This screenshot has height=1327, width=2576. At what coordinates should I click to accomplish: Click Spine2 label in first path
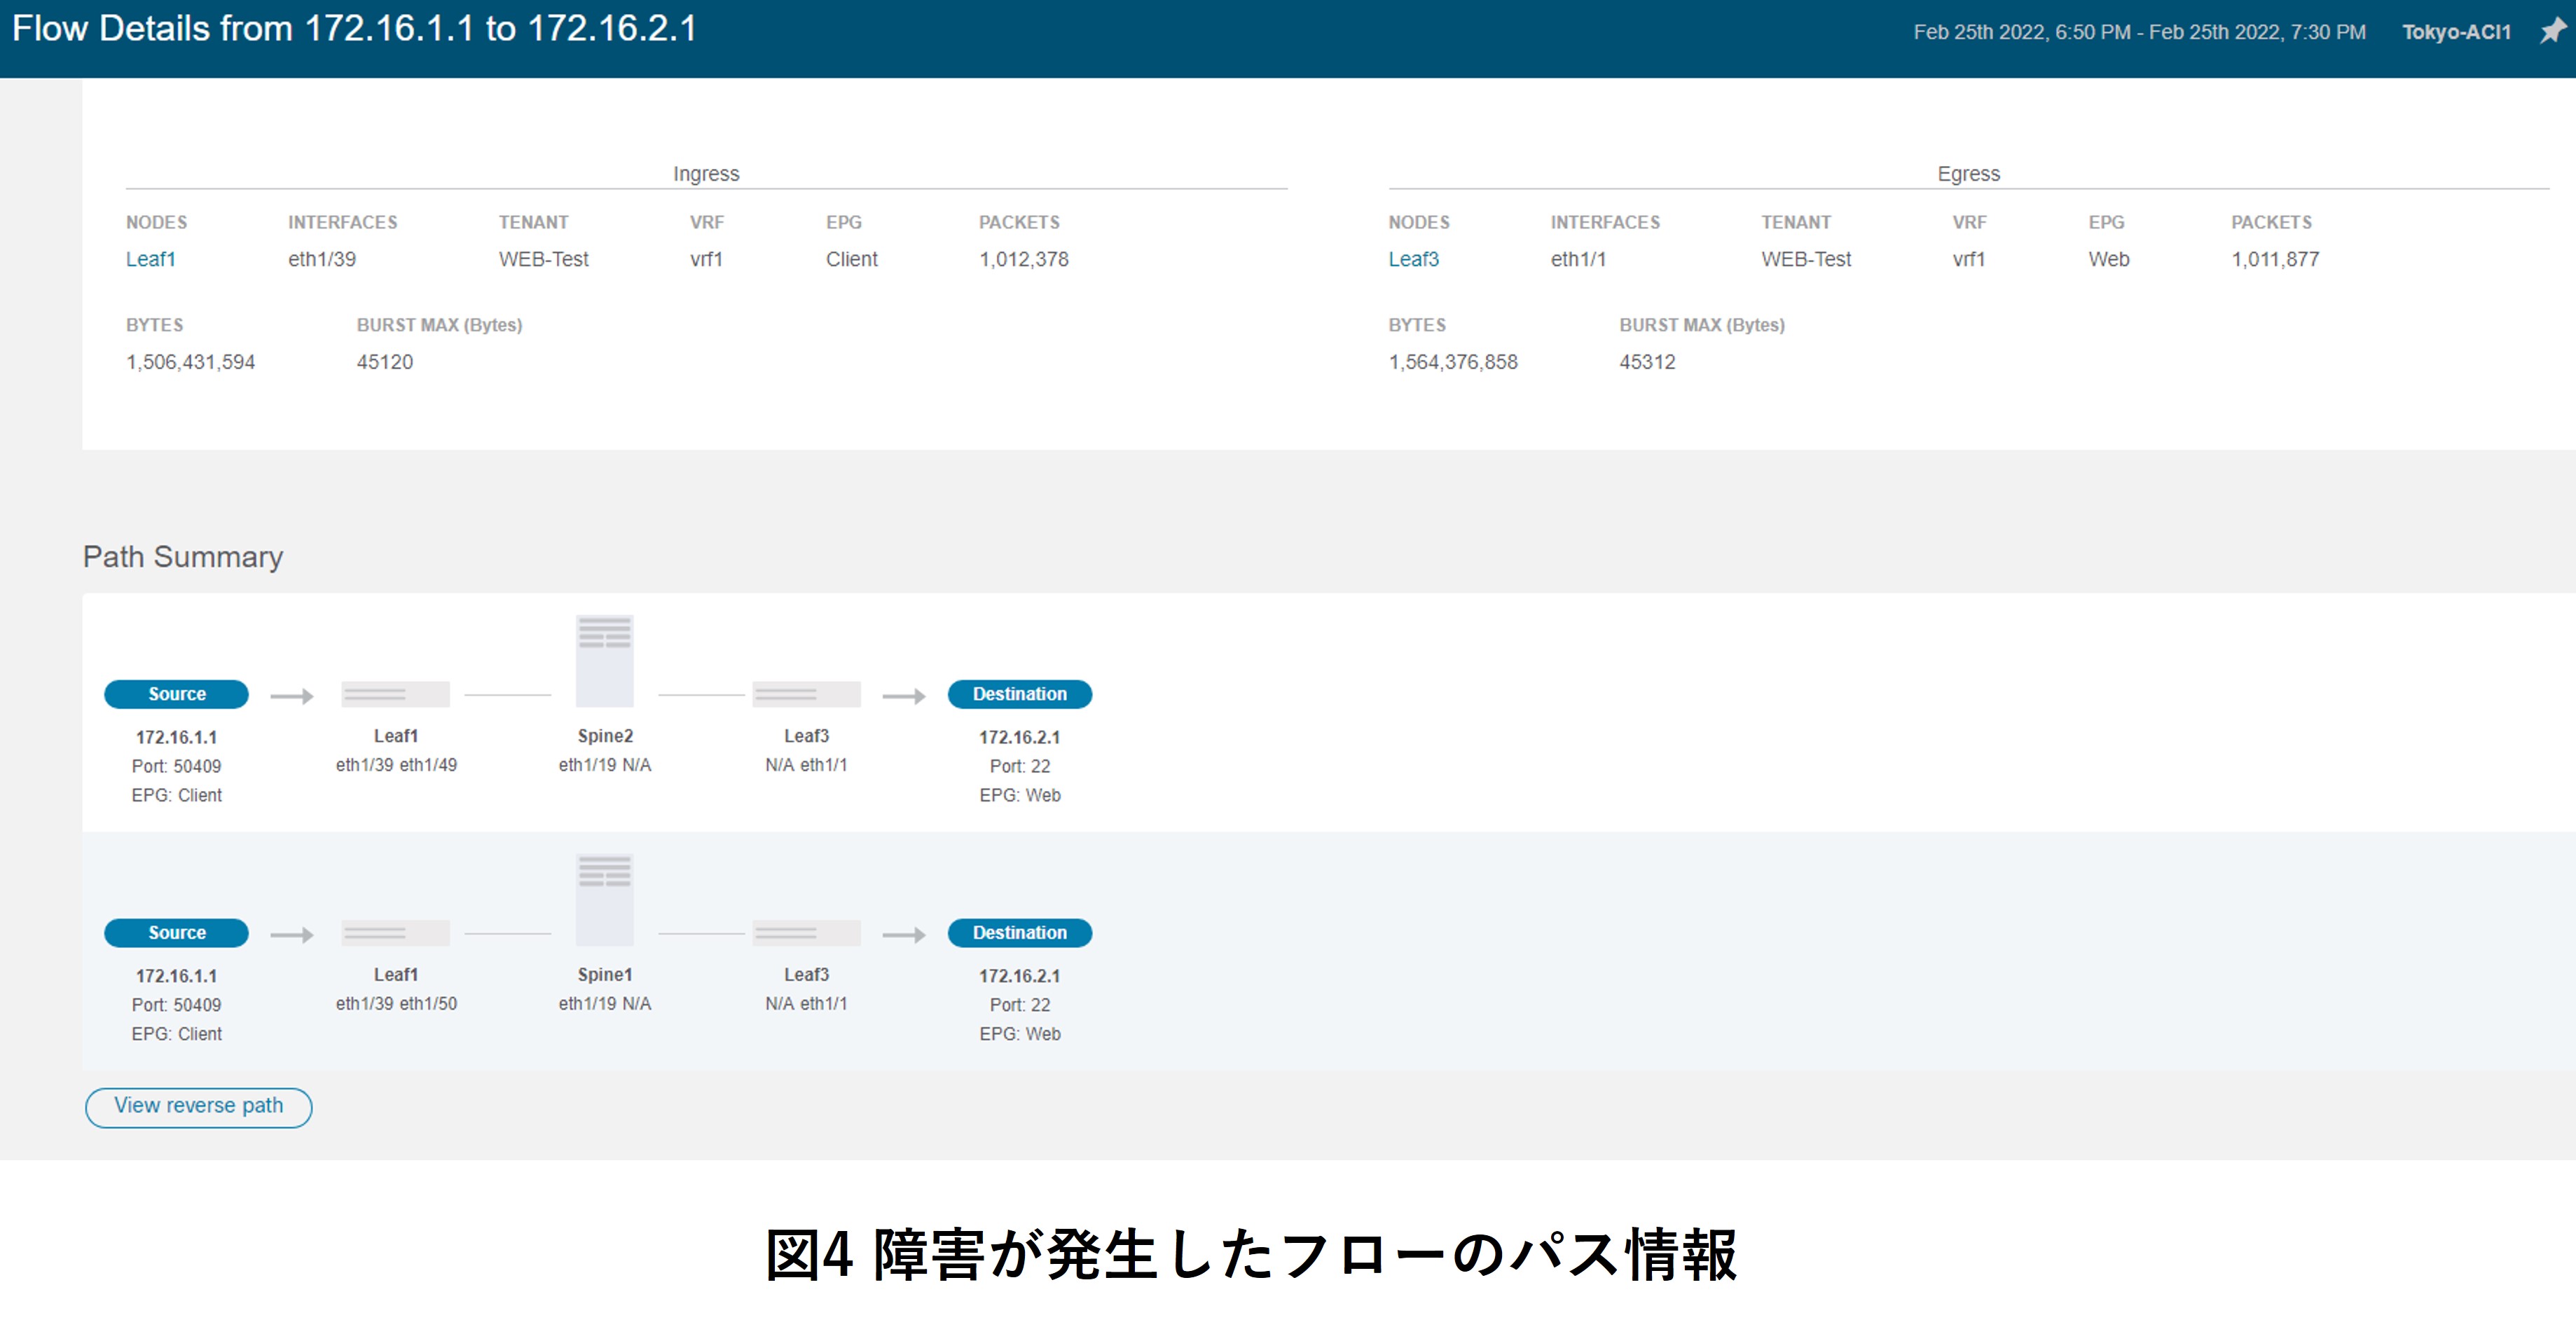tap(605, 736)
